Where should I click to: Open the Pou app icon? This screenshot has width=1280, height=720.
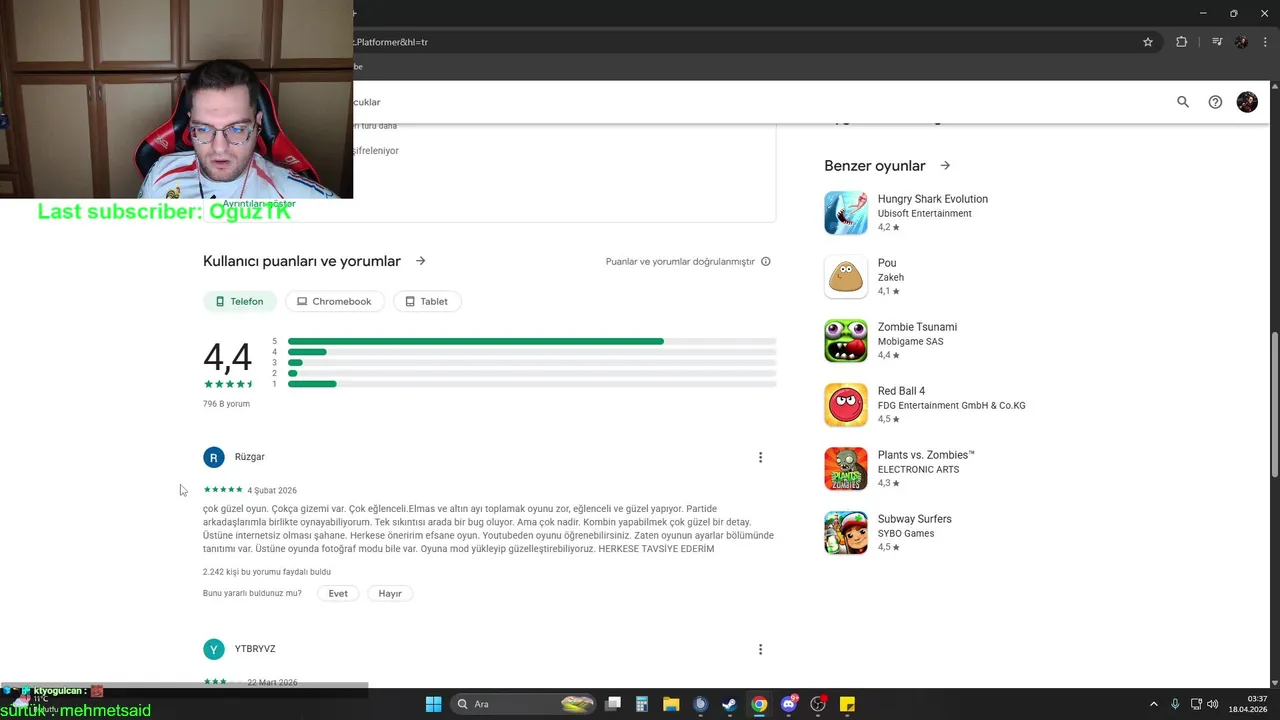846,277
